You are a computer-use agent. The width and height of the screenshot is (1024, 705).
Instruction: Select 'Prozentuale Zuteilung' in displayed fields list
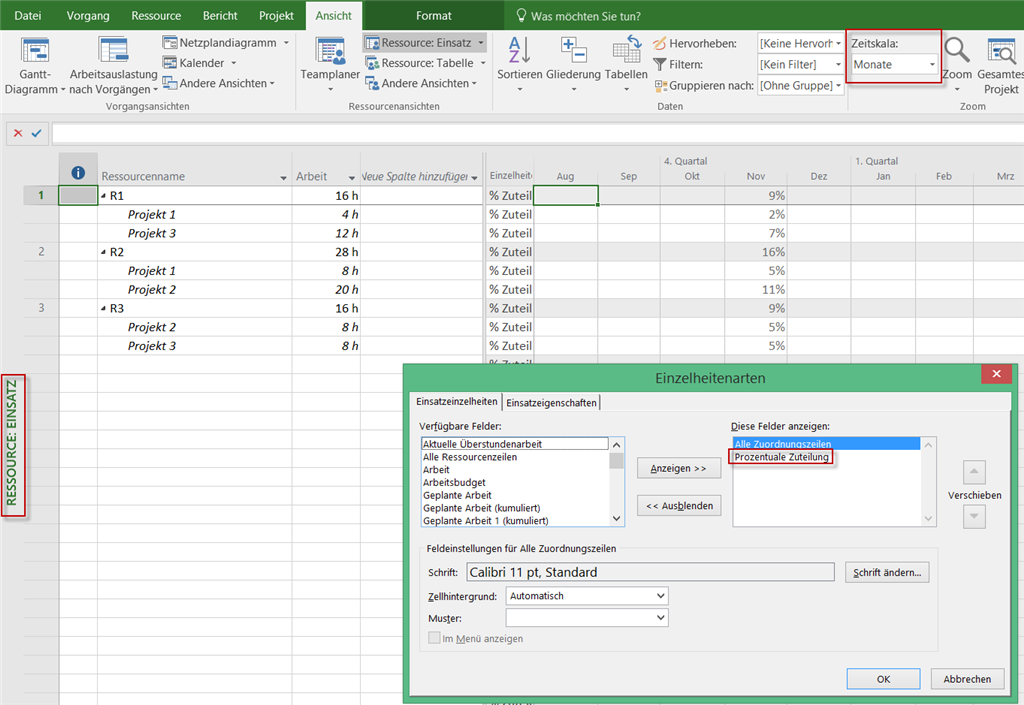tap(781, 457)
